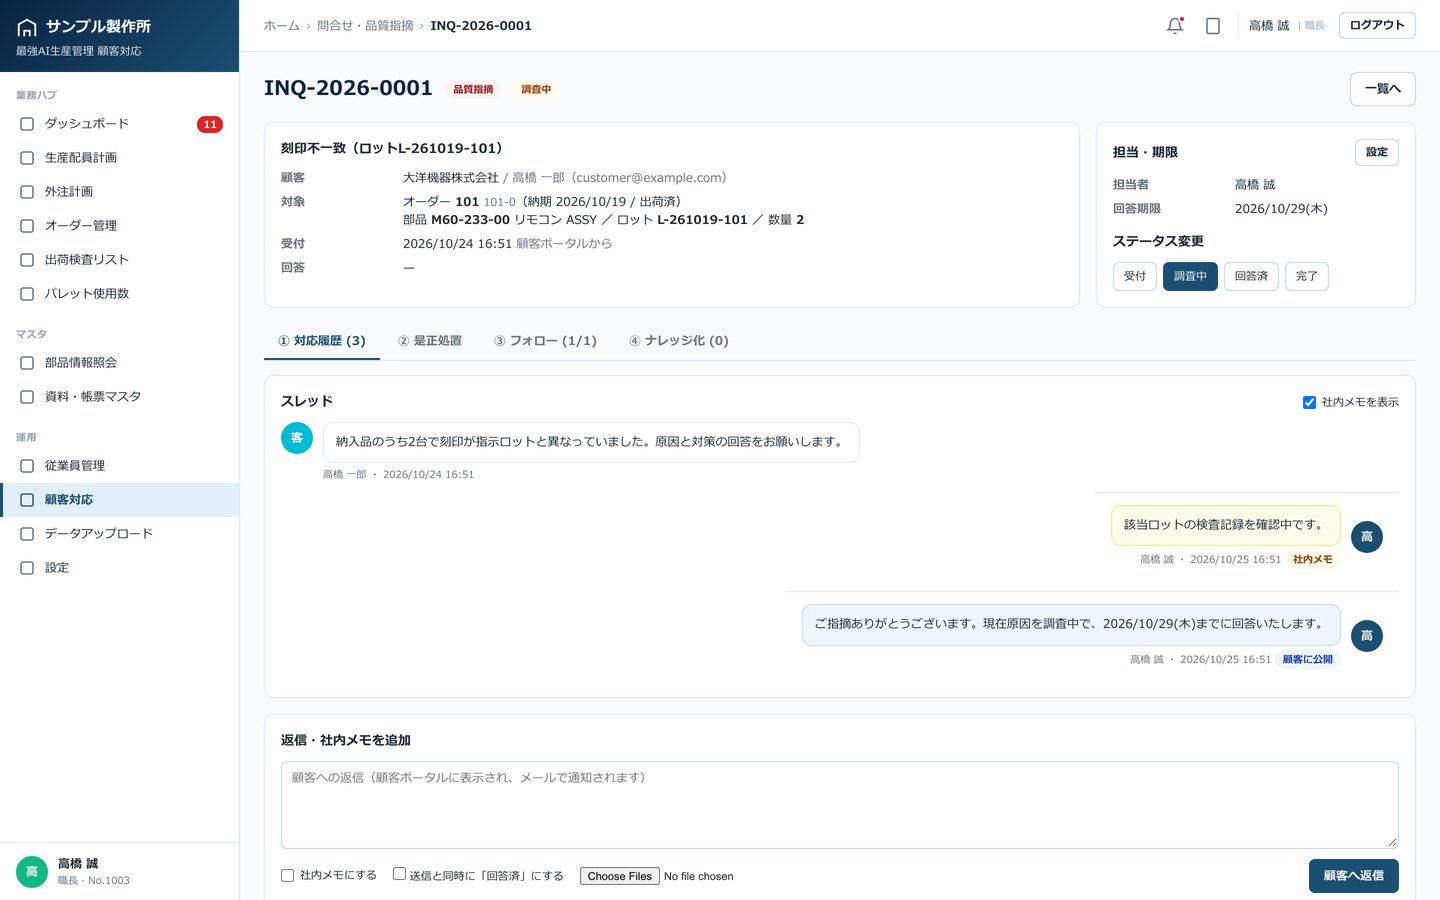This screenshot has width=1440, height=900.
Task: Click the 問合せ・品質指摘 breadcrumb link
Action: click(x=365, y=26)
